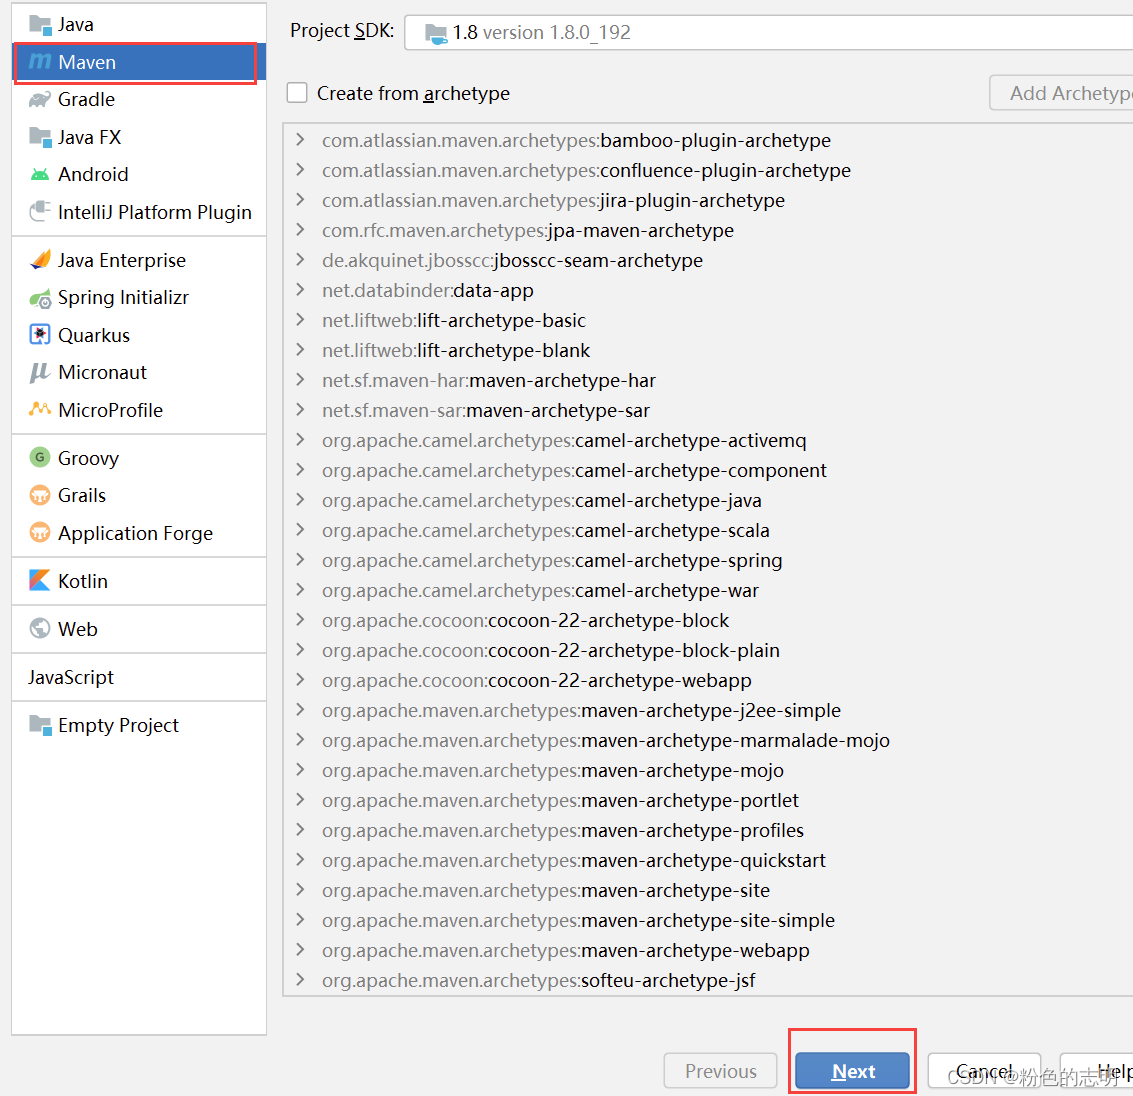
Task: Select maven-archetype-mojo row
Action: tap(708, 770)
